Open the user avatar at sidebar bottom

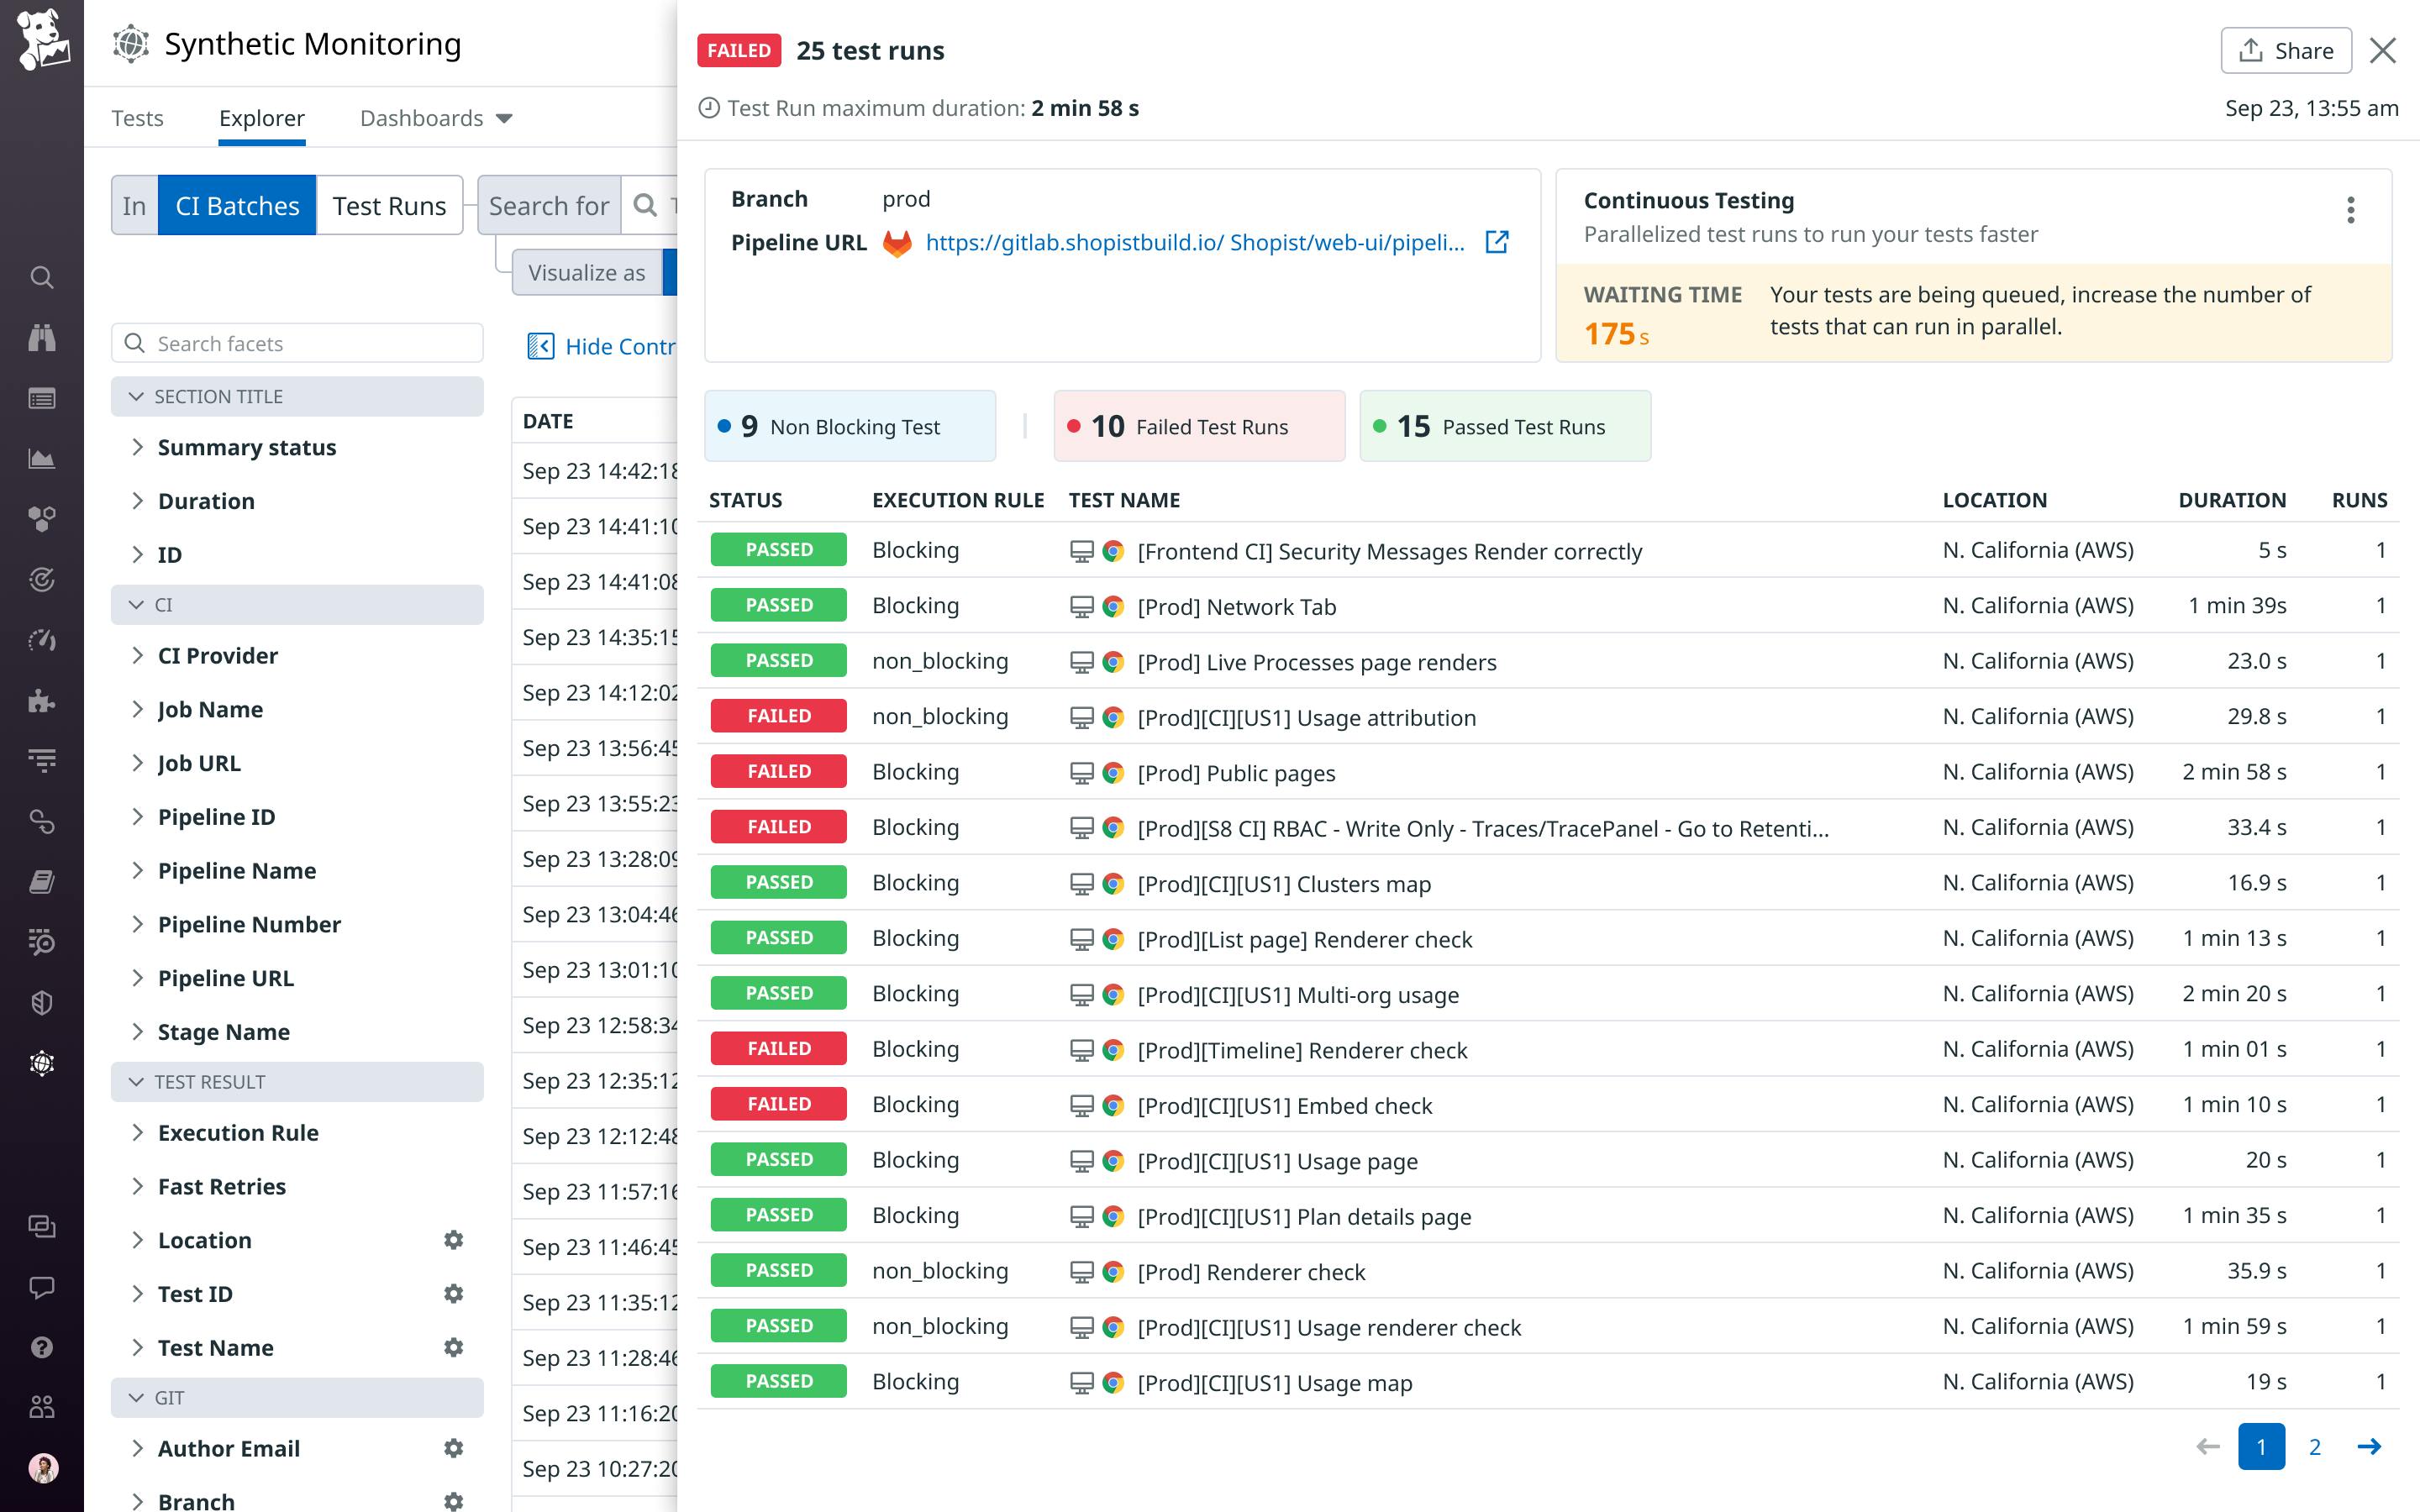click(x=42, y=1467)
